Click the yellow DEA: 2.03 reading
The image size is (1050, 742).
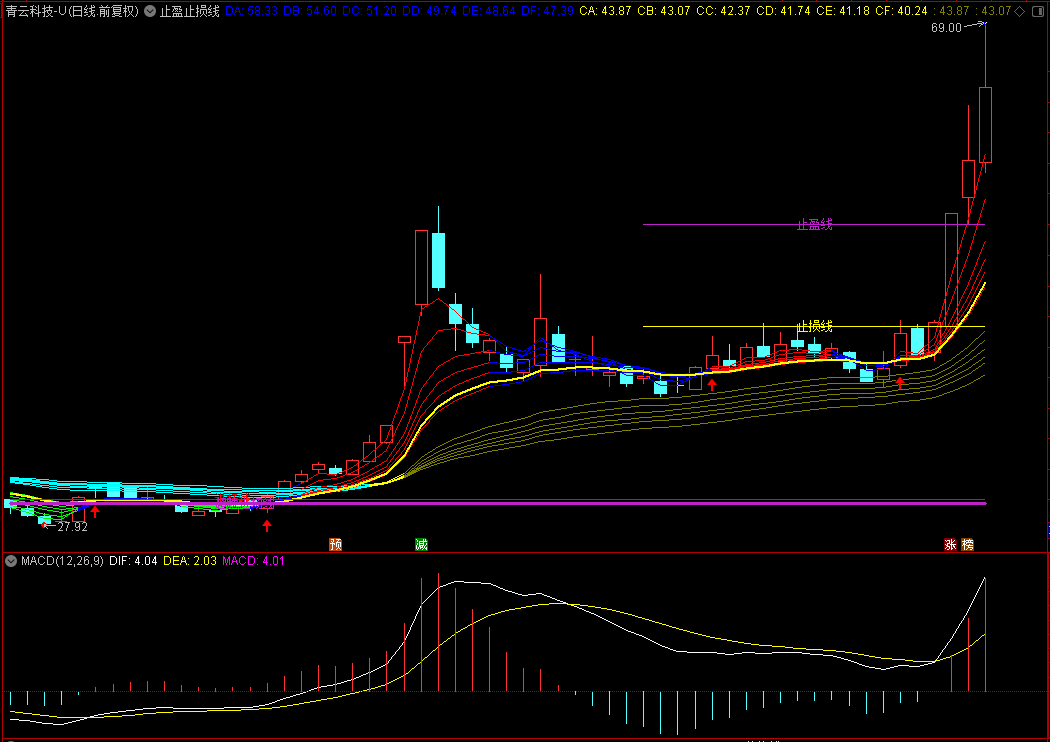pyautogui.click(x=190, y=561)
